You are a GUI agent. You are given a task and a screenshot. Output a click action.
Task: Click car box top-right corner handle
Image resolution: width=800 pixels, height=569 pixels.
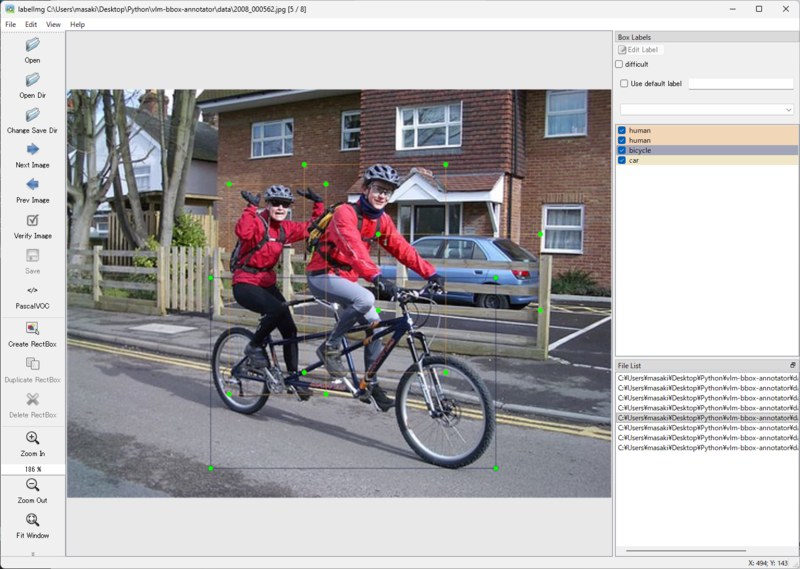[x=541, y=234]
